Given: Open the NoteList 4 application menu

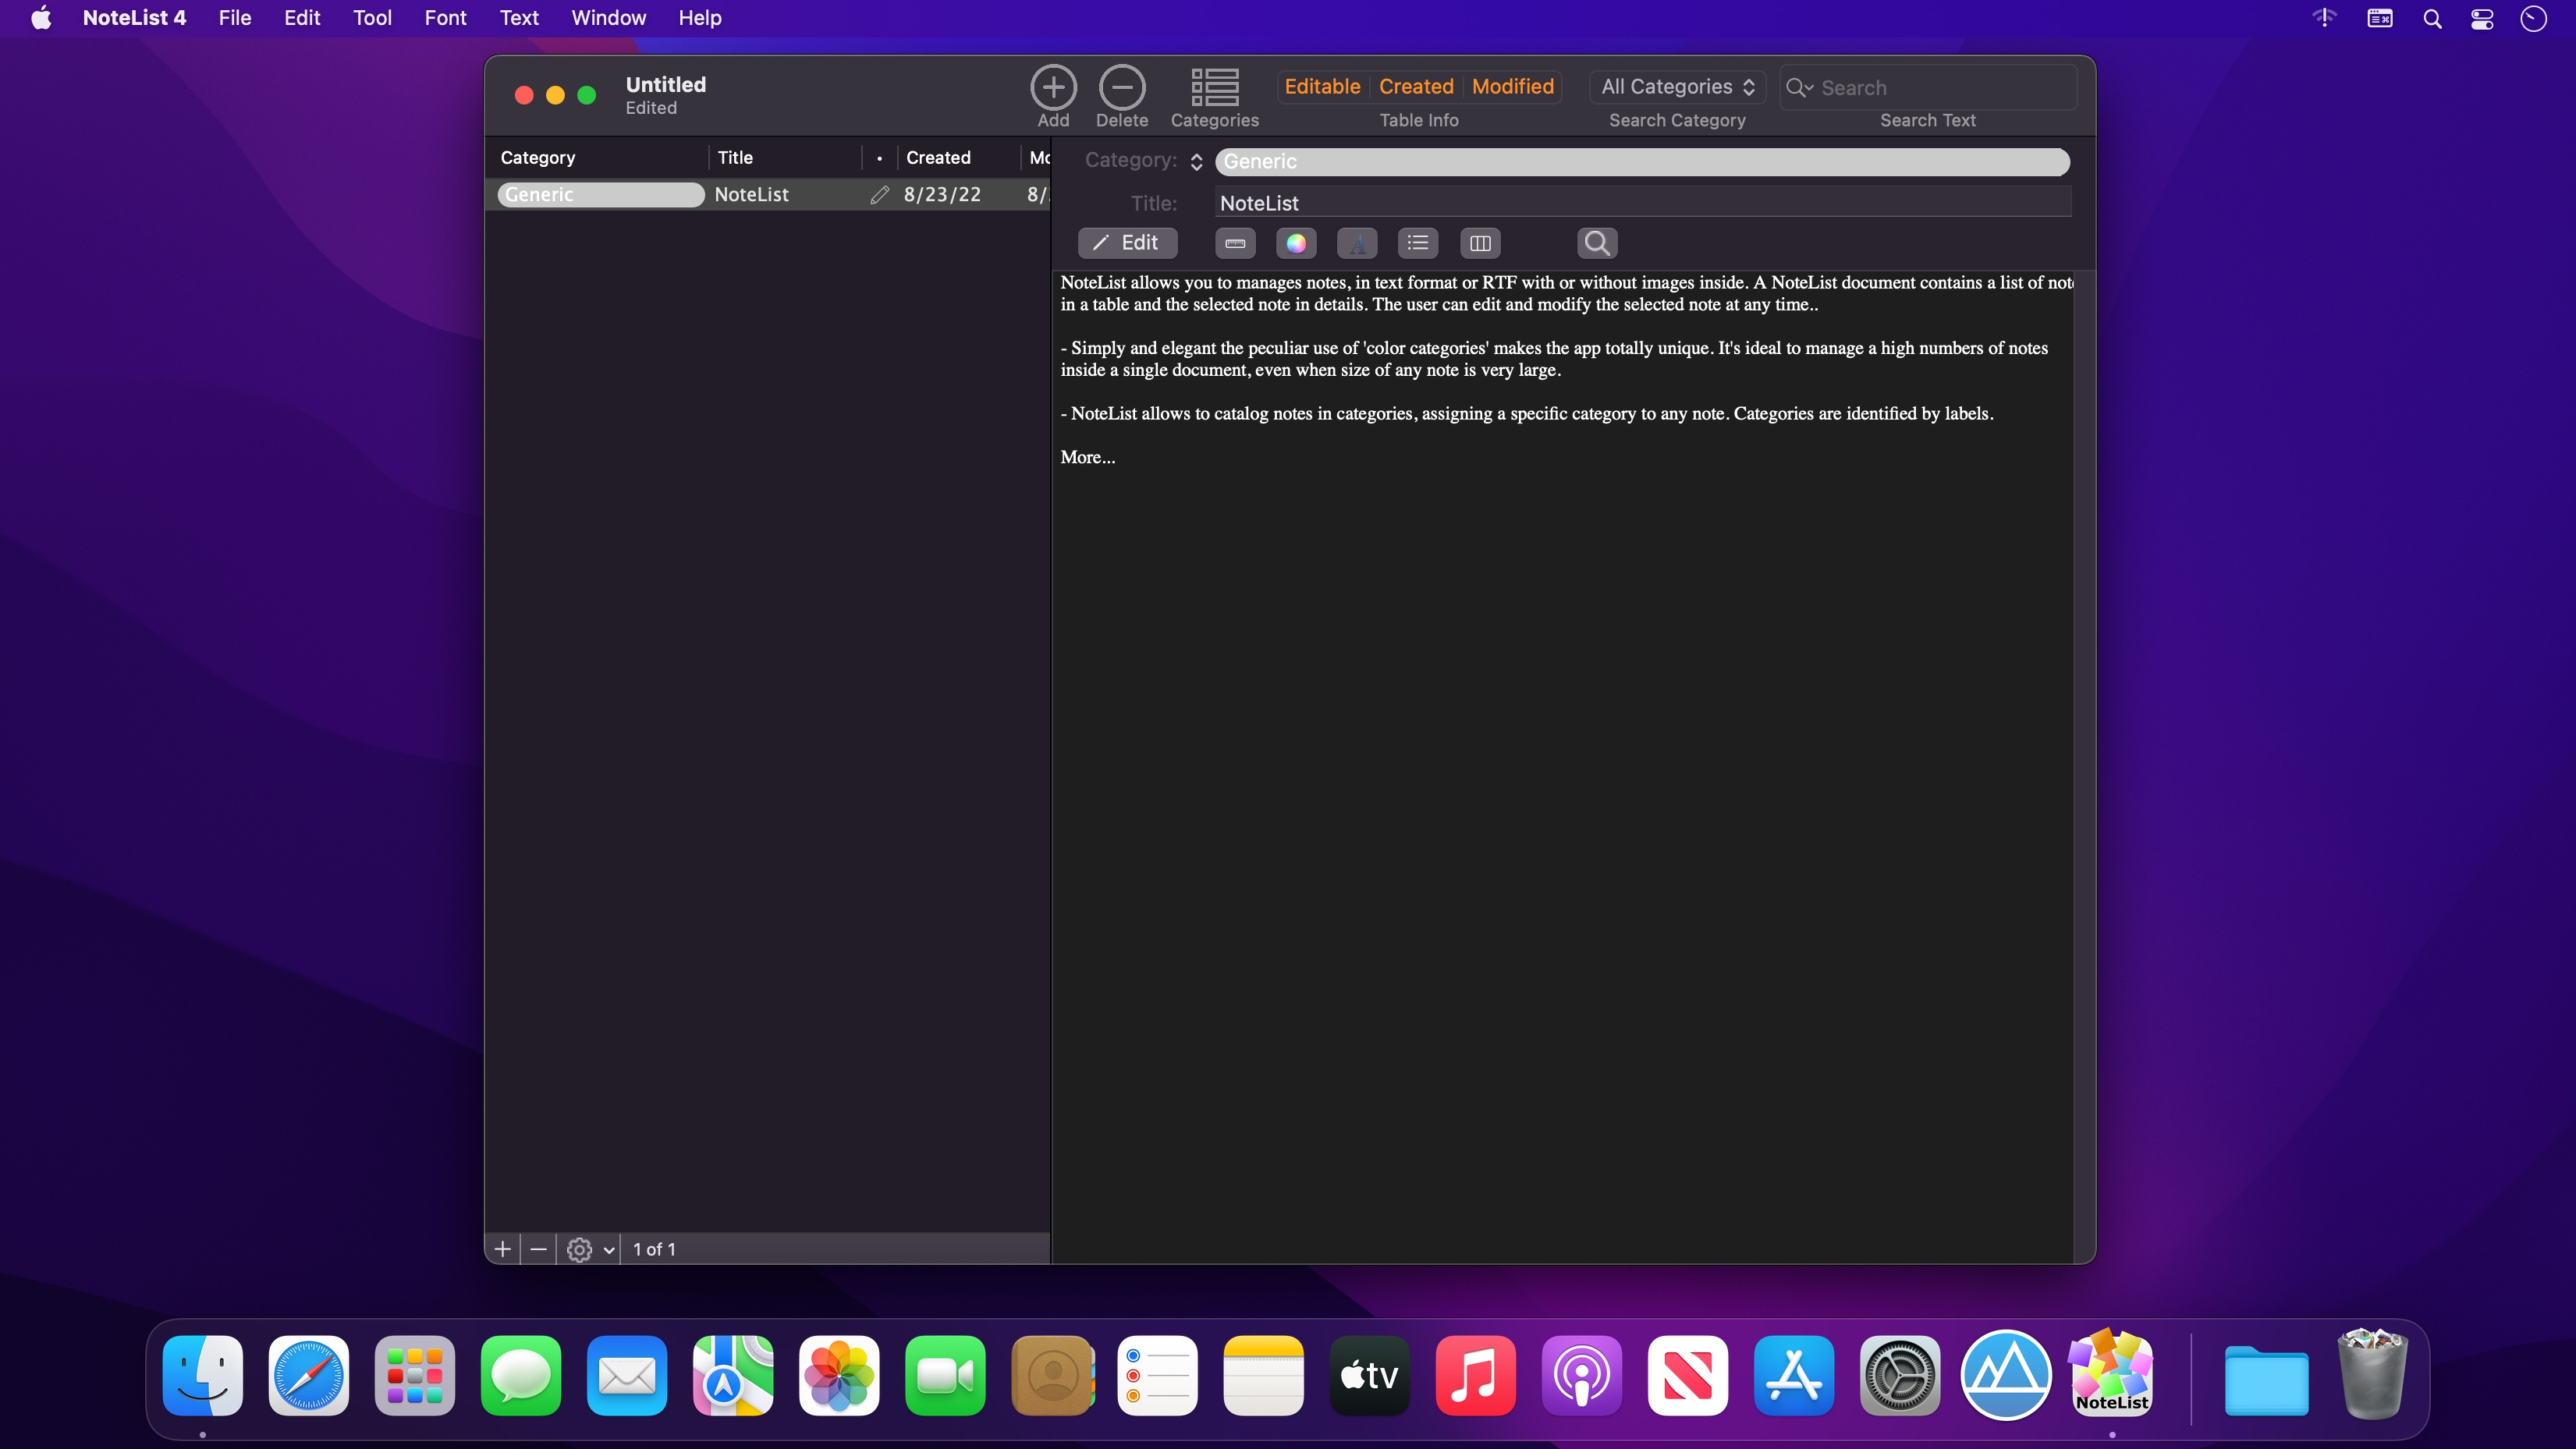Looking at the screenshot, I should coord(134,18).
